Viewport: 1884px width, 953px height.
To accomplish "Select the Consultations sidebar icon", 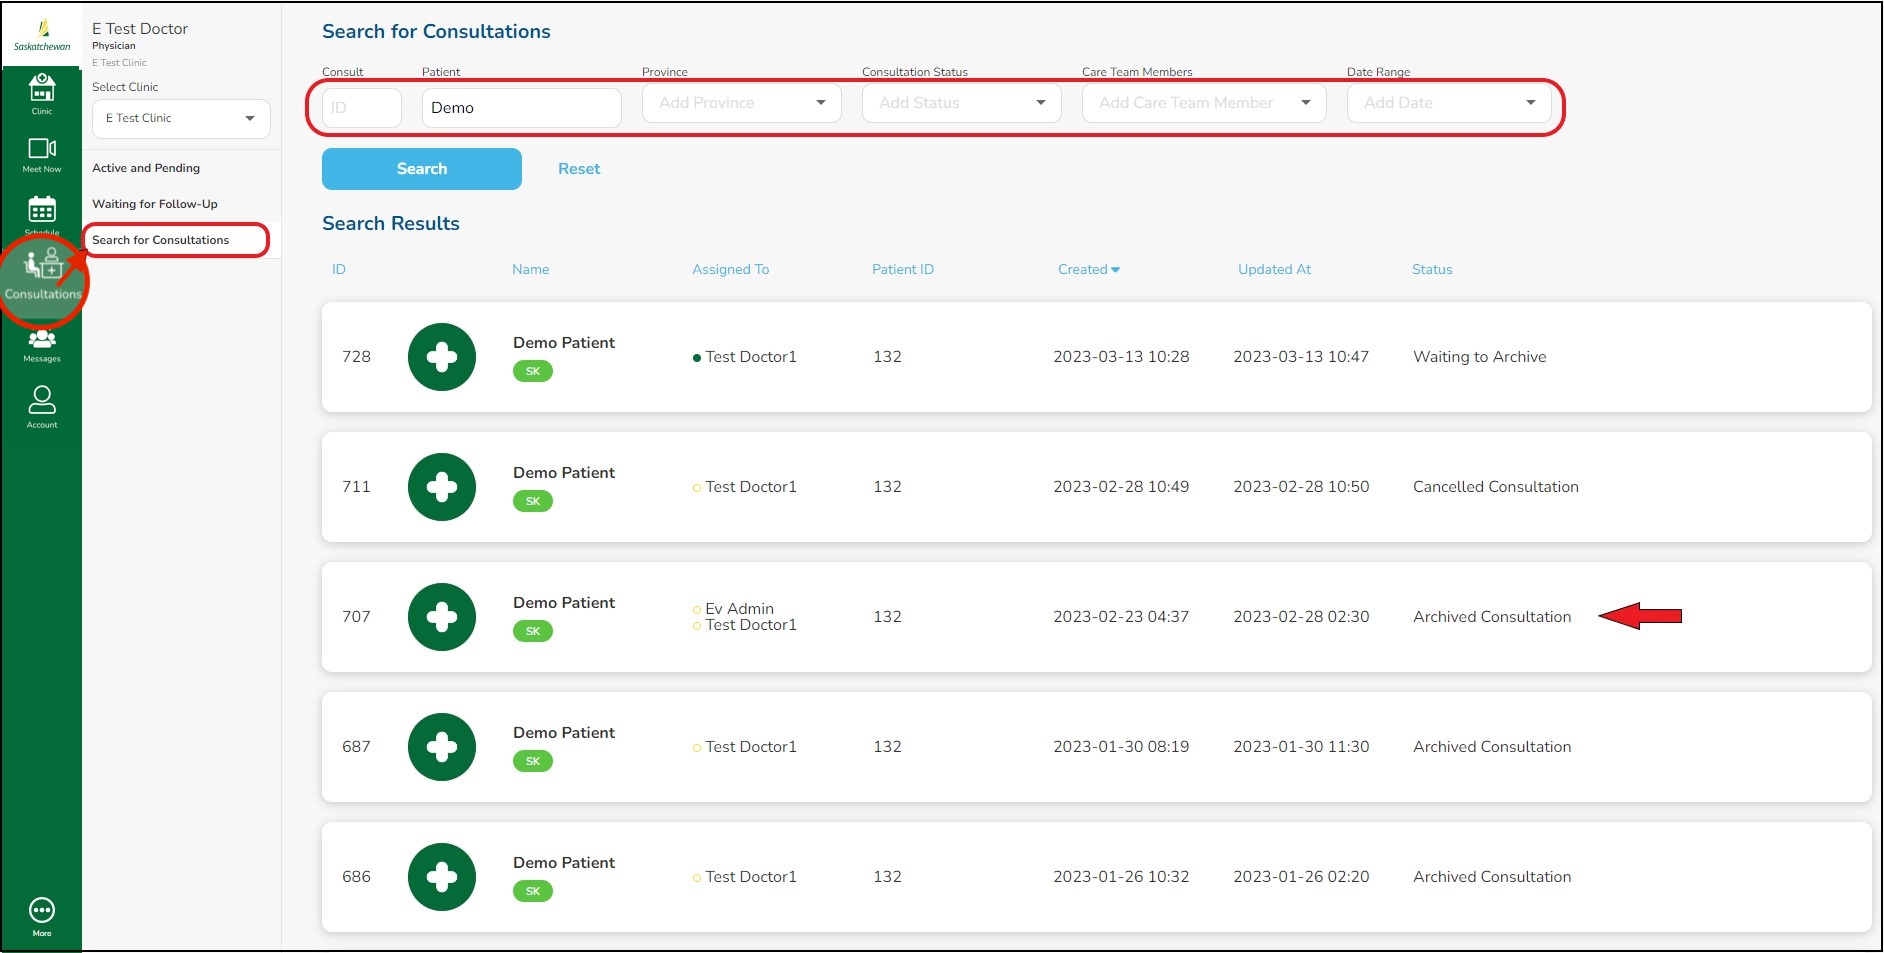I will [x=43, y=276].
